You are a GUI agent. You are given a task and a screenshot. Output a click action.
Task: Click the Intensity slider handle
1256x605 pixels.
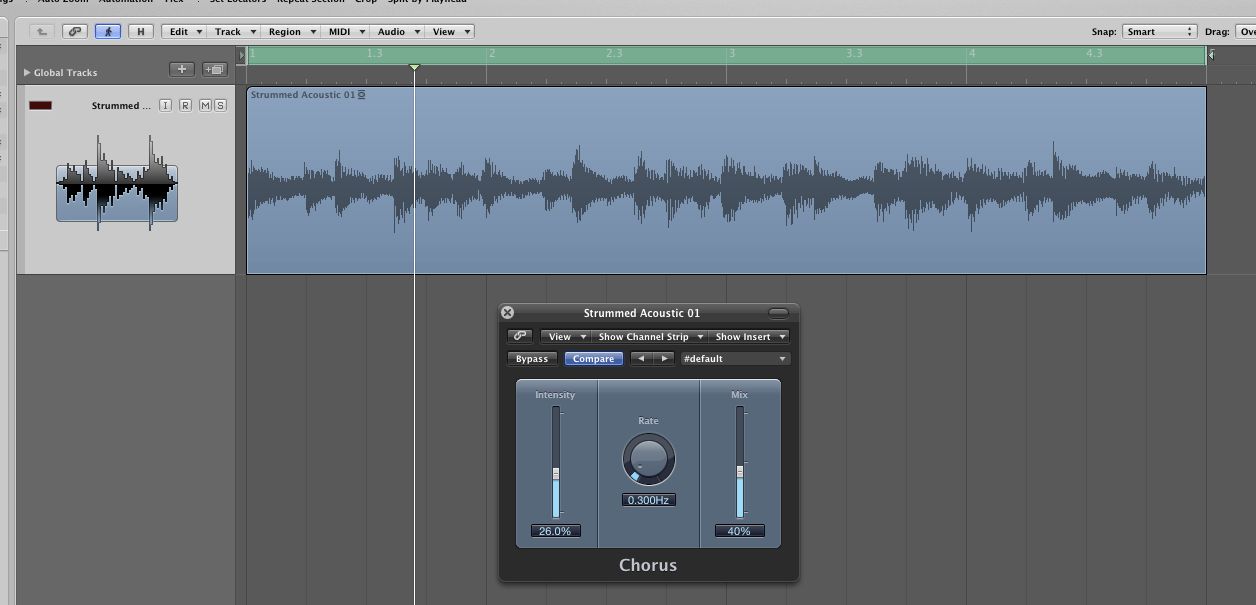coord(556,474)
